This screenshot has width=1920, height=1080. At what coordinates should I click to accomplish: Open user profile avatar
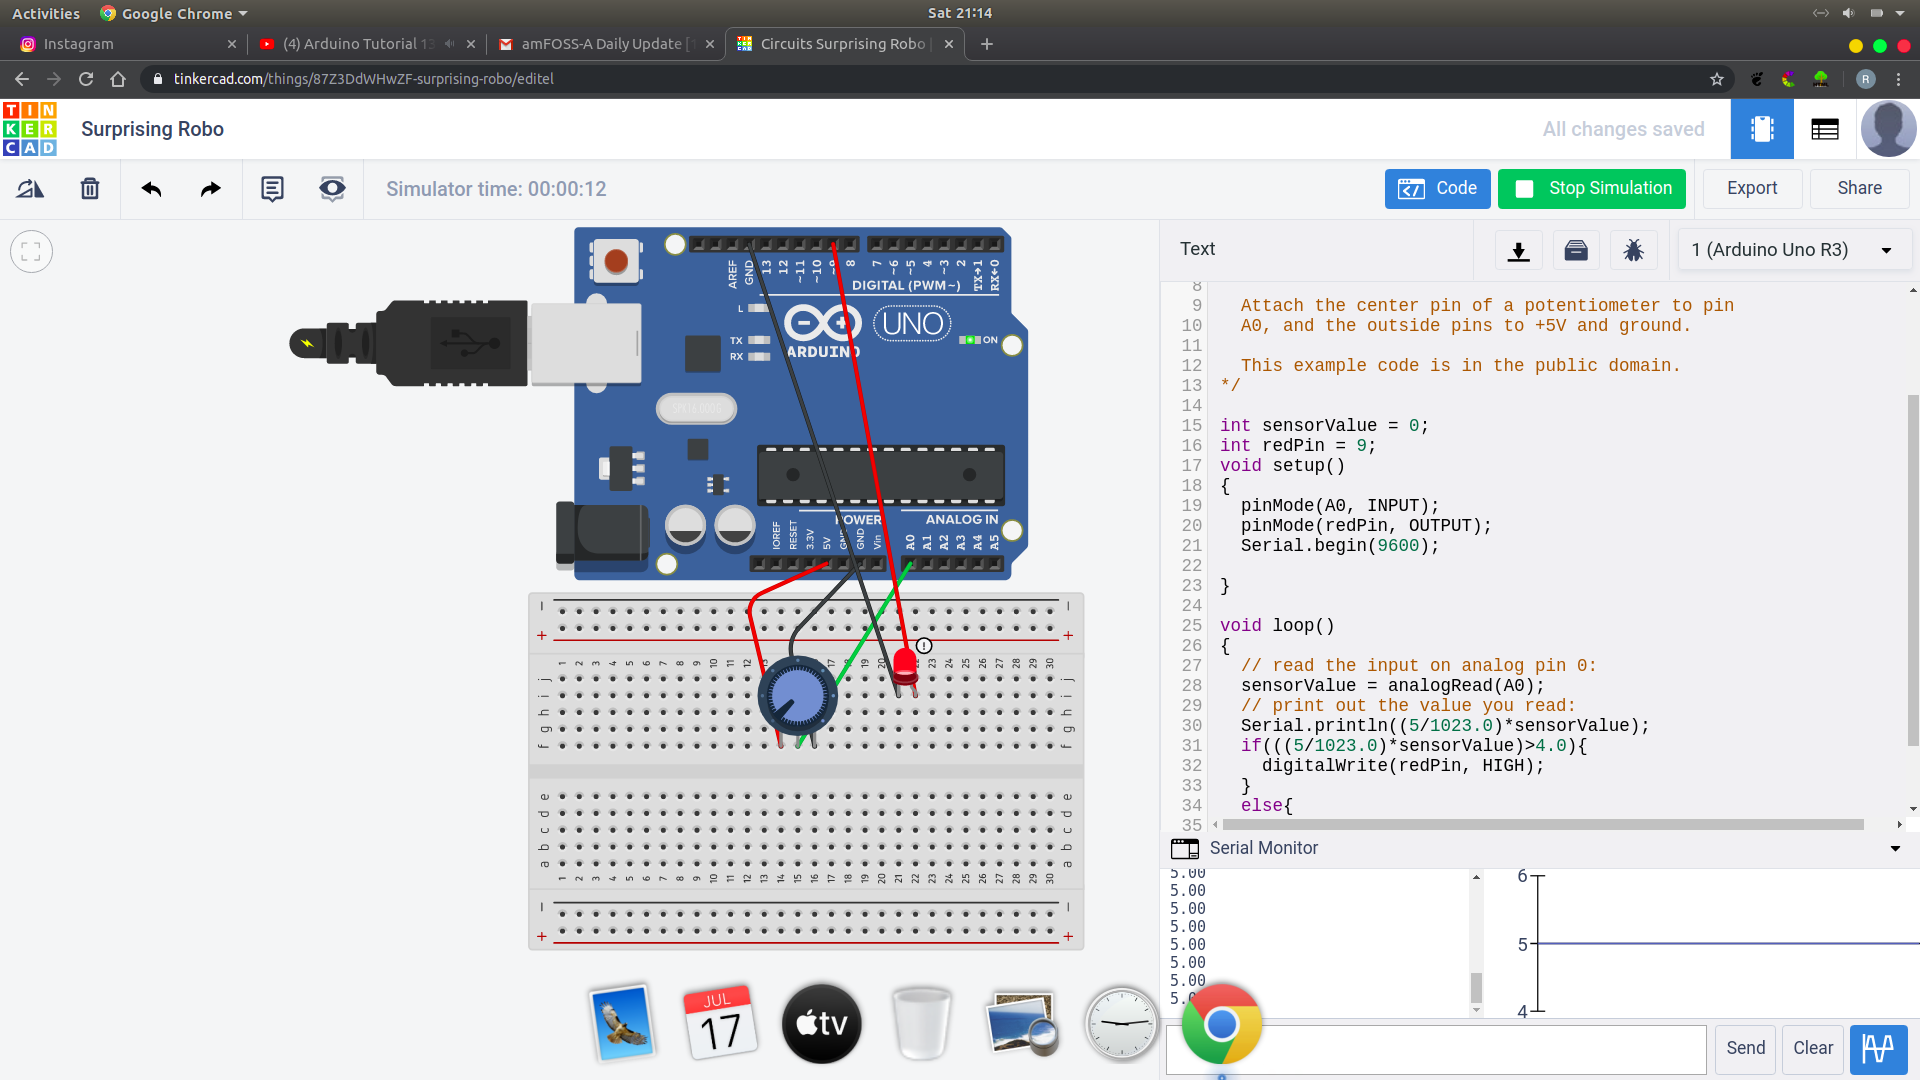tap(1888, 129)
